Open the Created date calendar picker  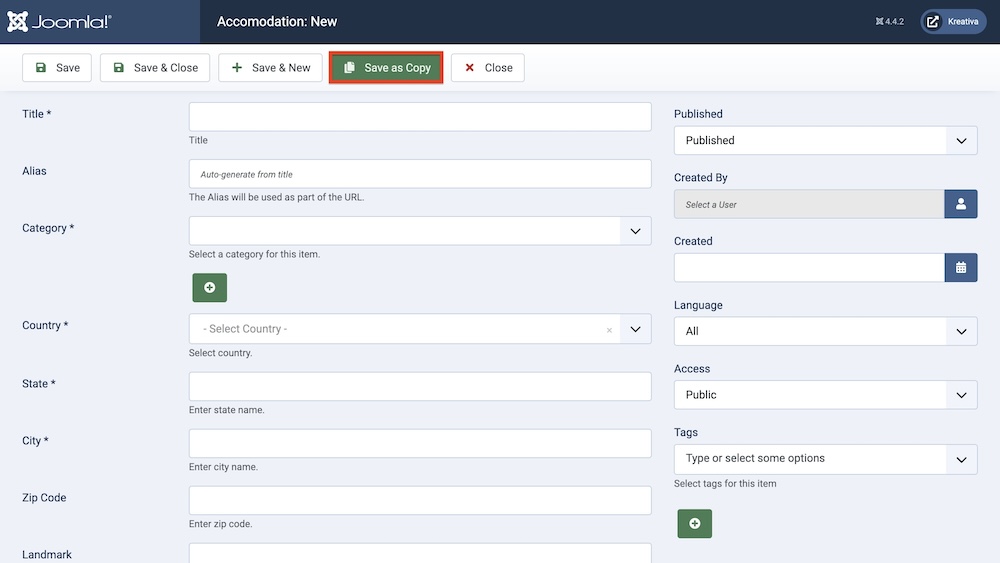960,267
